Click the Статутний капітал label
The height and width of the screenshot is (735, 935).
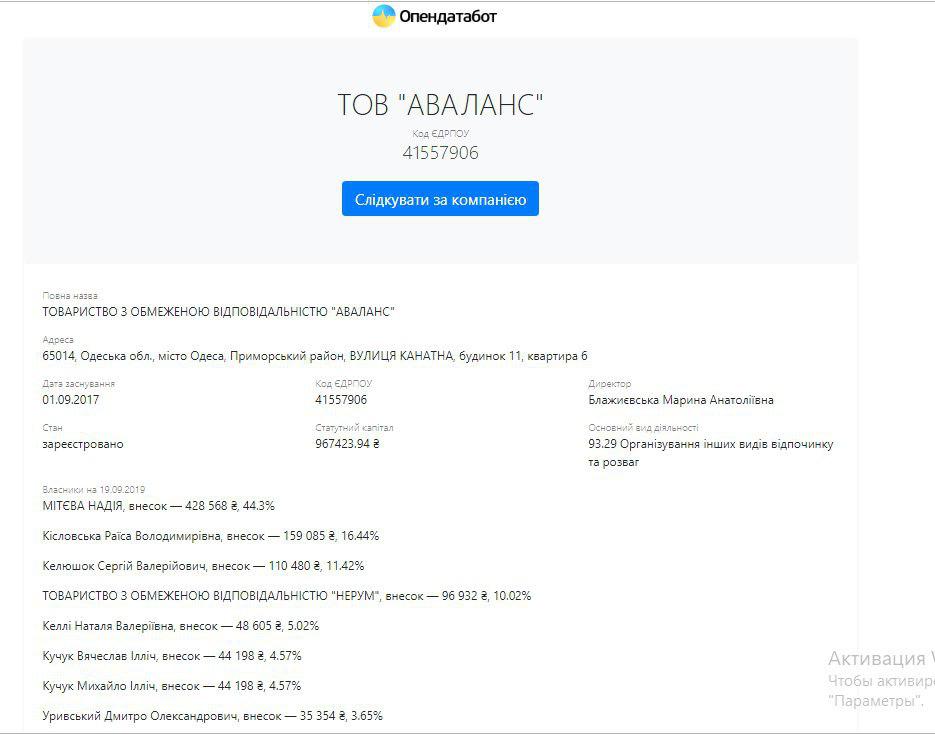[354, 428]
